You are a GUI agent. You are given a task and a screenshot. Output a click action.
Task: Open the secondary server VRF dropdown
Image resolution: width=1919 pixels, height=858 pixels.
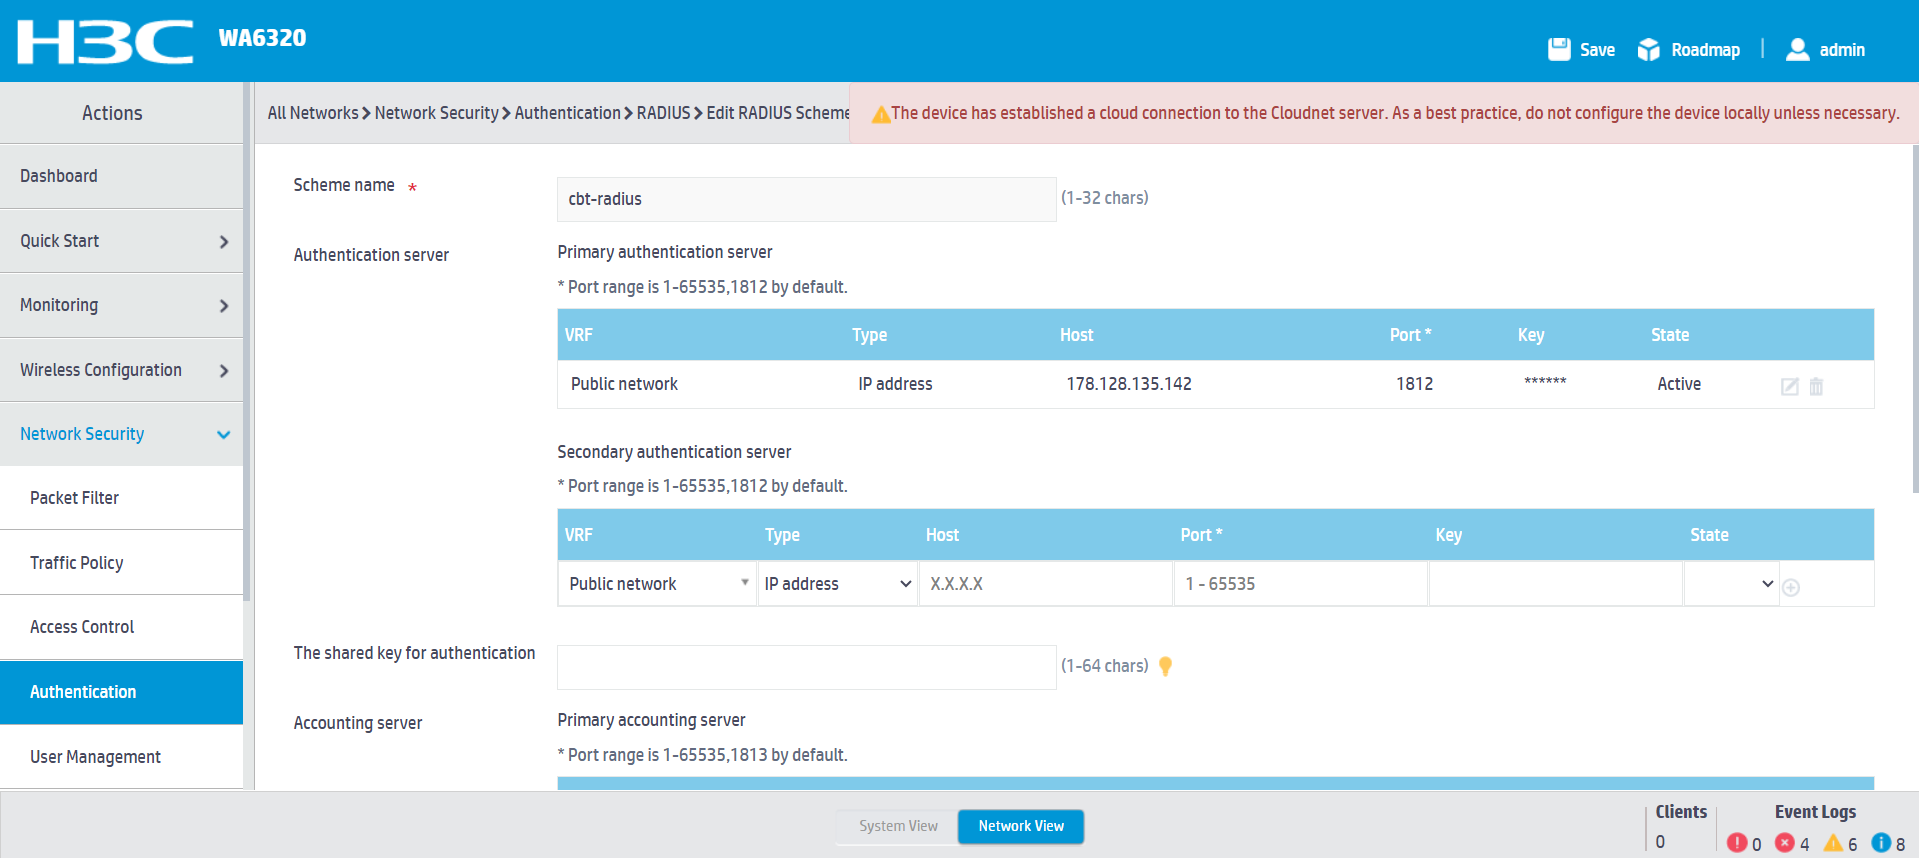click(x=657, y=584)
